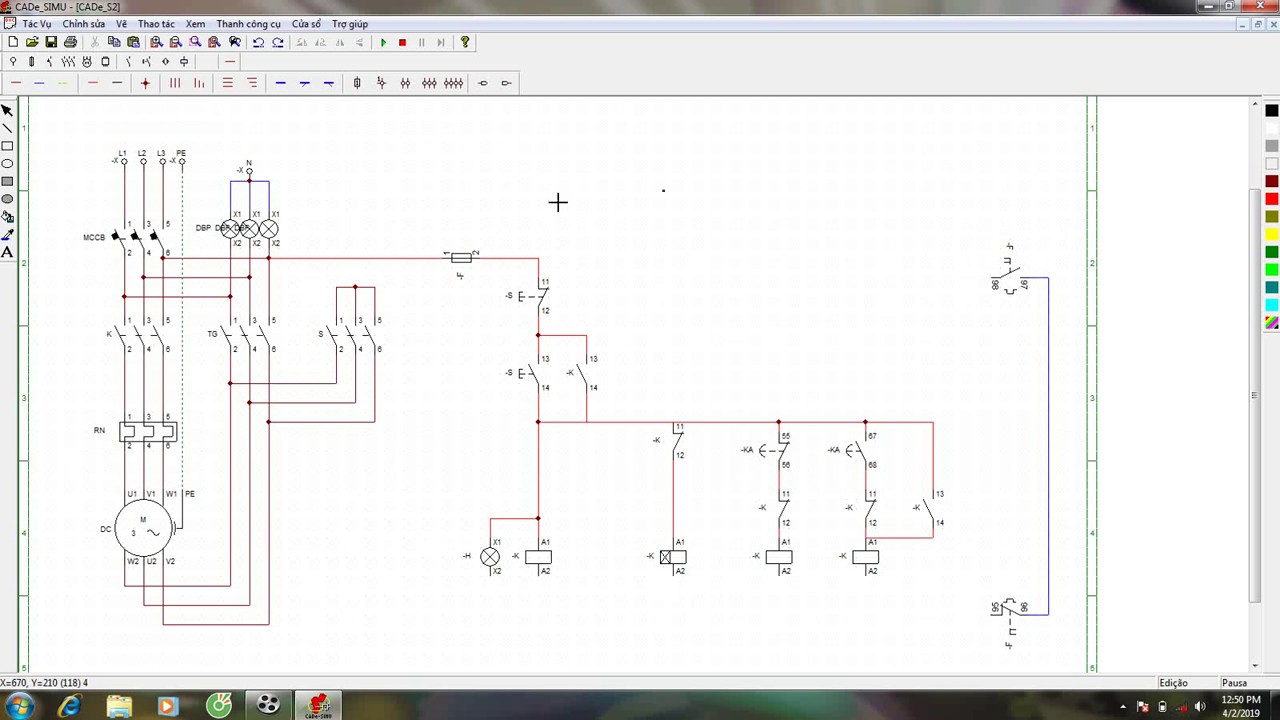Pause the simulation

(421, 42)
